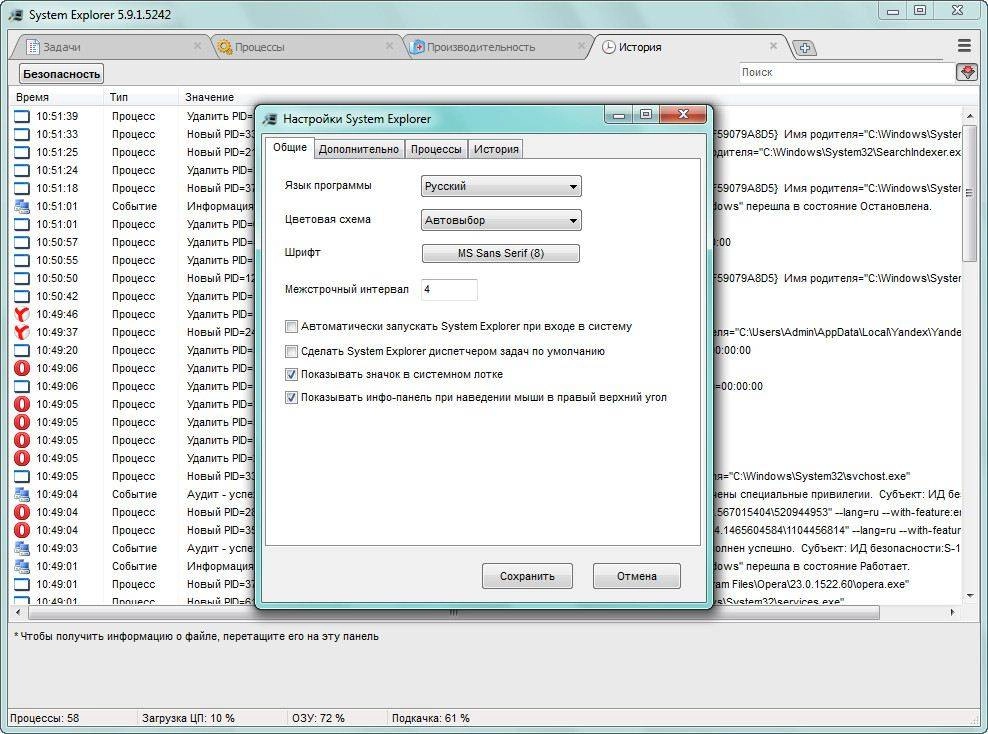
Task: Cancel the settings dialog via Отмена
Action: (x=636, y=576)
